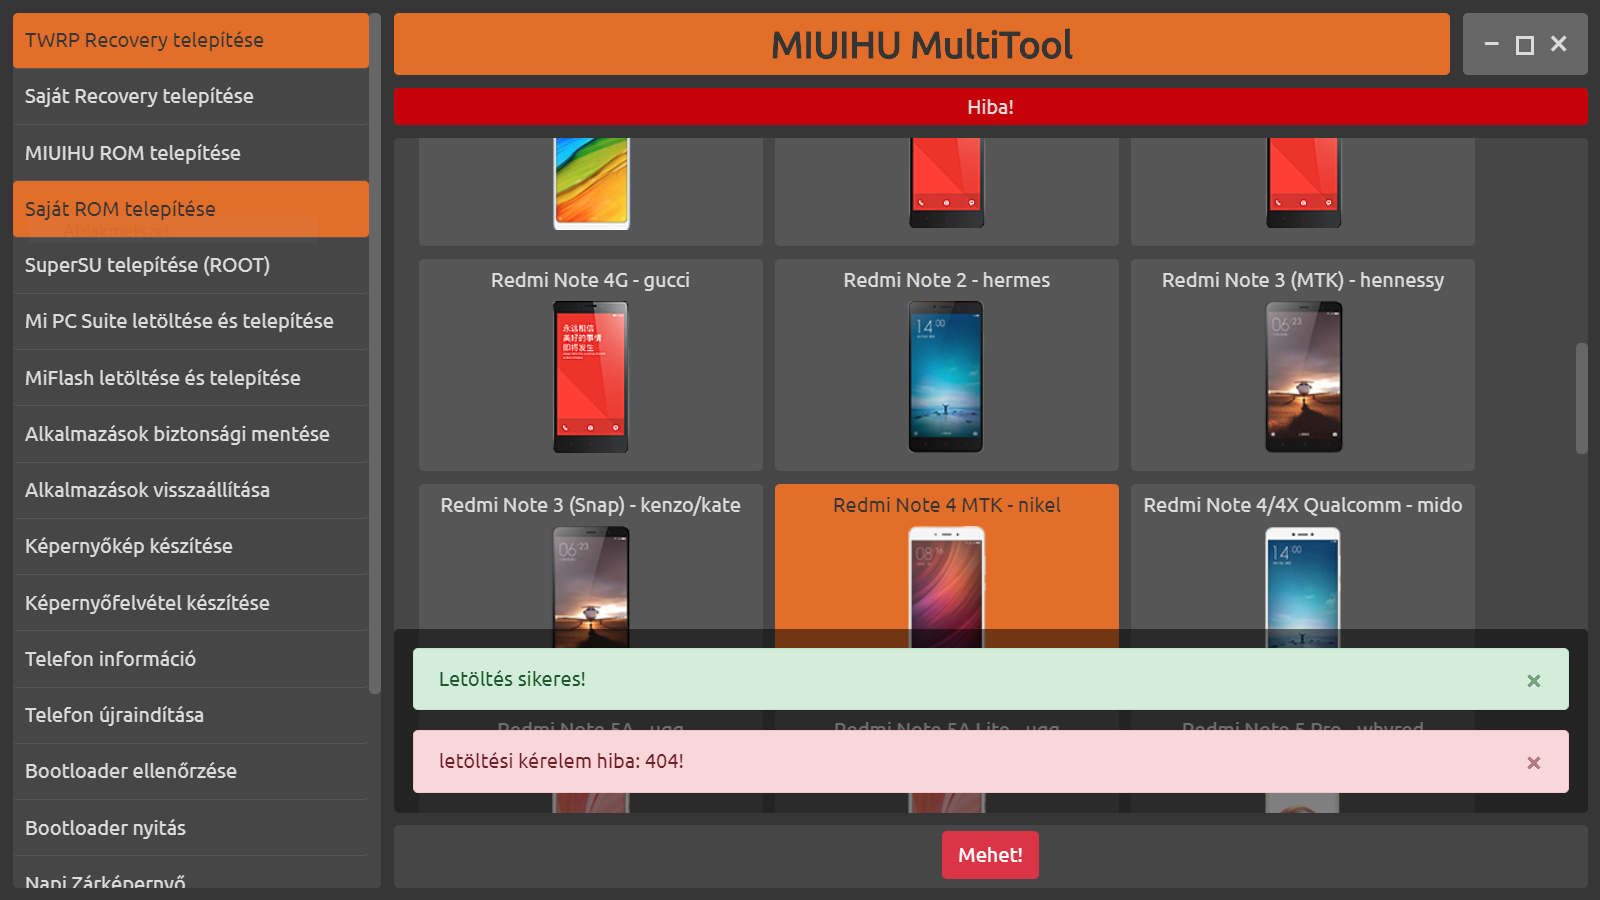Open Bootloader ellenőrzése

click(x=191, y=771)
